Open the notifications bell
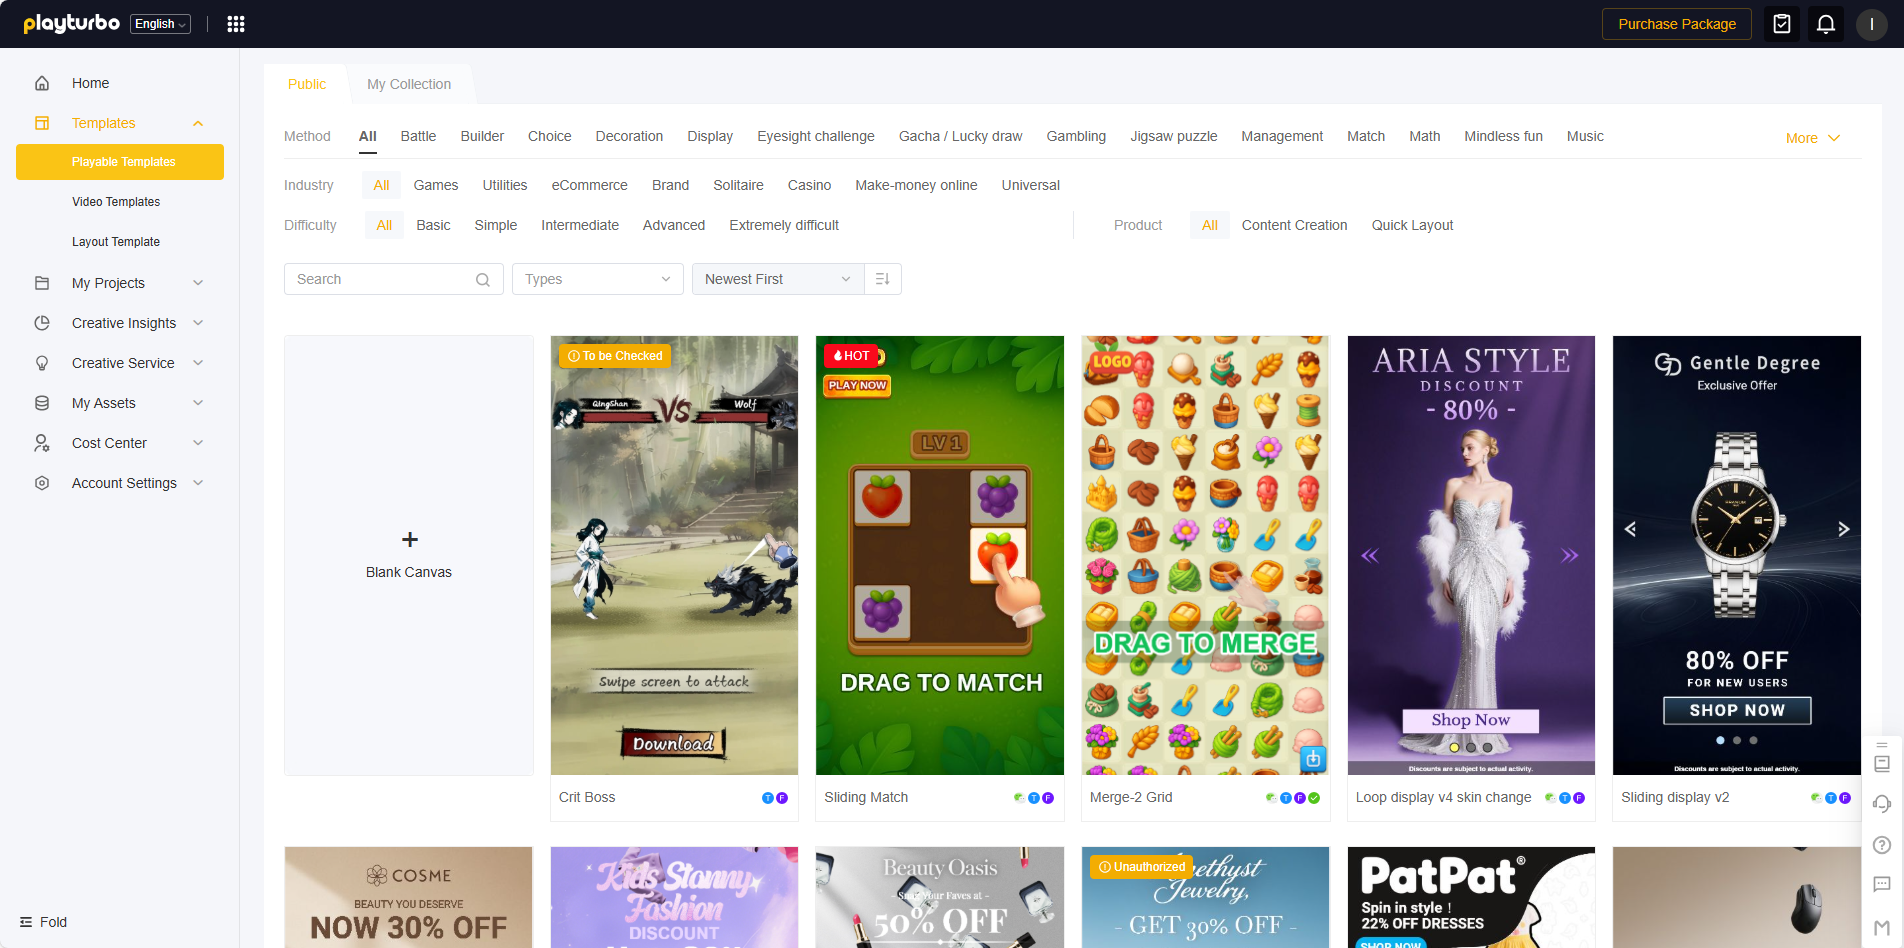Screen dimensions: 1904x948 (x=1825, y=24)
